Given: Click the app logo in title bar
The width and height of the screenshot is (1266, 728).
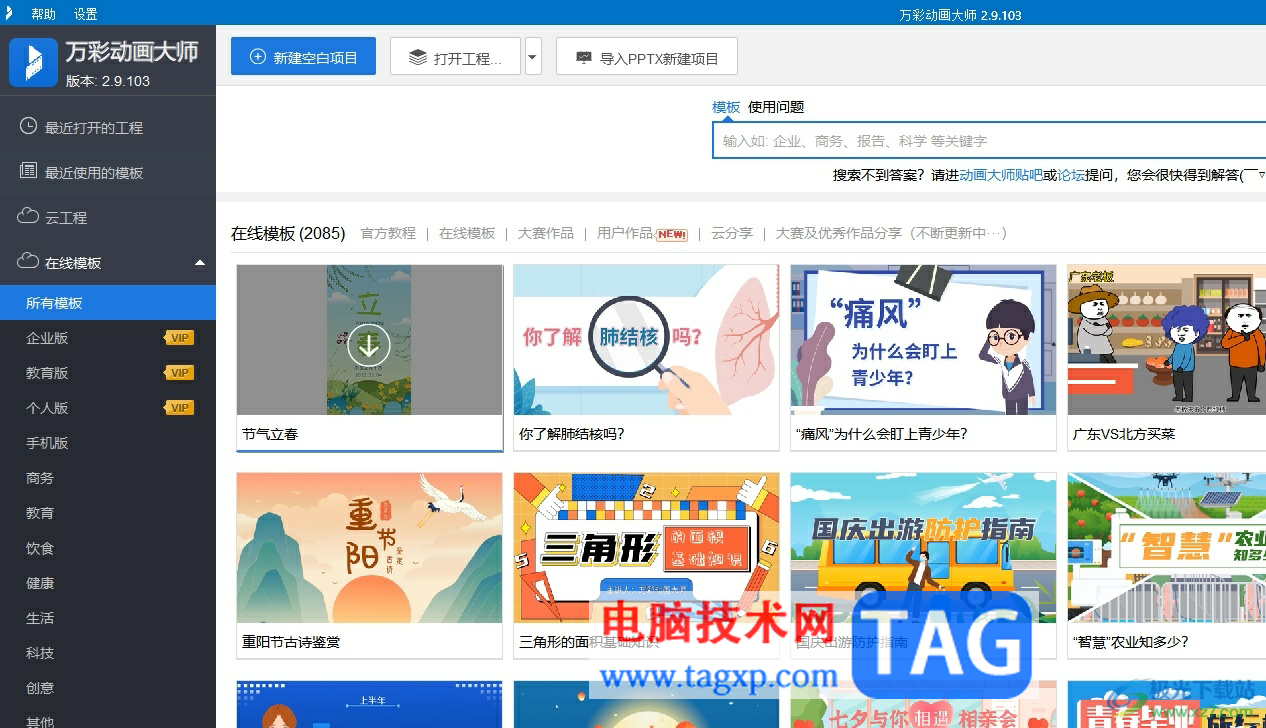Looking at the screenshot, I should (x=11, y=13).
